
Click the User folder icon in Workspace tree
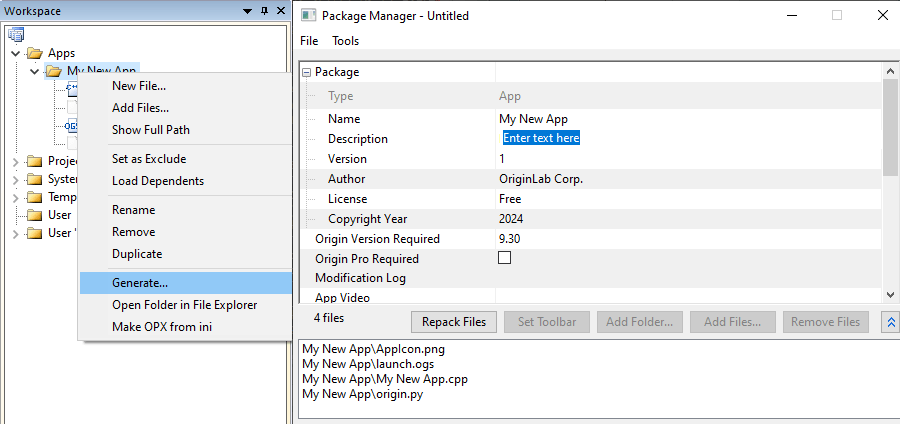coord(35,215)
